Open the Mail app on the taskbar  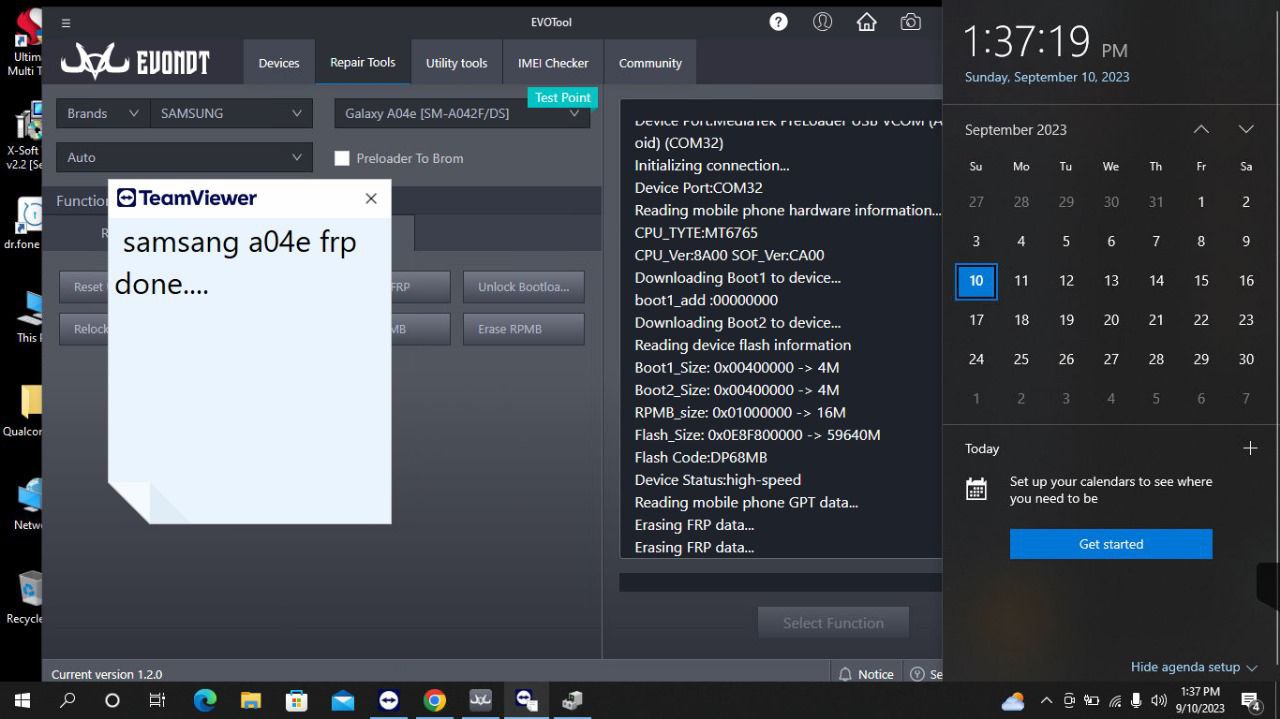tap(343, 700)
